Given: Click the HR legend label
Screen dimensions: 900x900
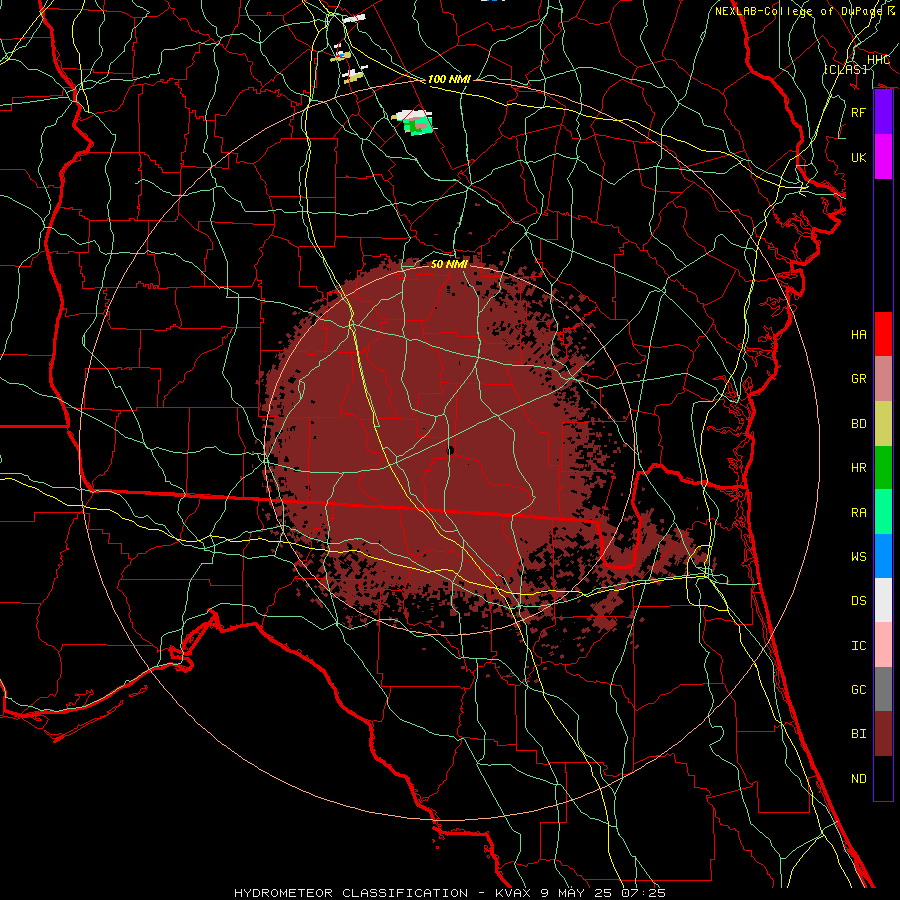Looking at the screenshot, I should pyautogui.click(x=859, y=467).
